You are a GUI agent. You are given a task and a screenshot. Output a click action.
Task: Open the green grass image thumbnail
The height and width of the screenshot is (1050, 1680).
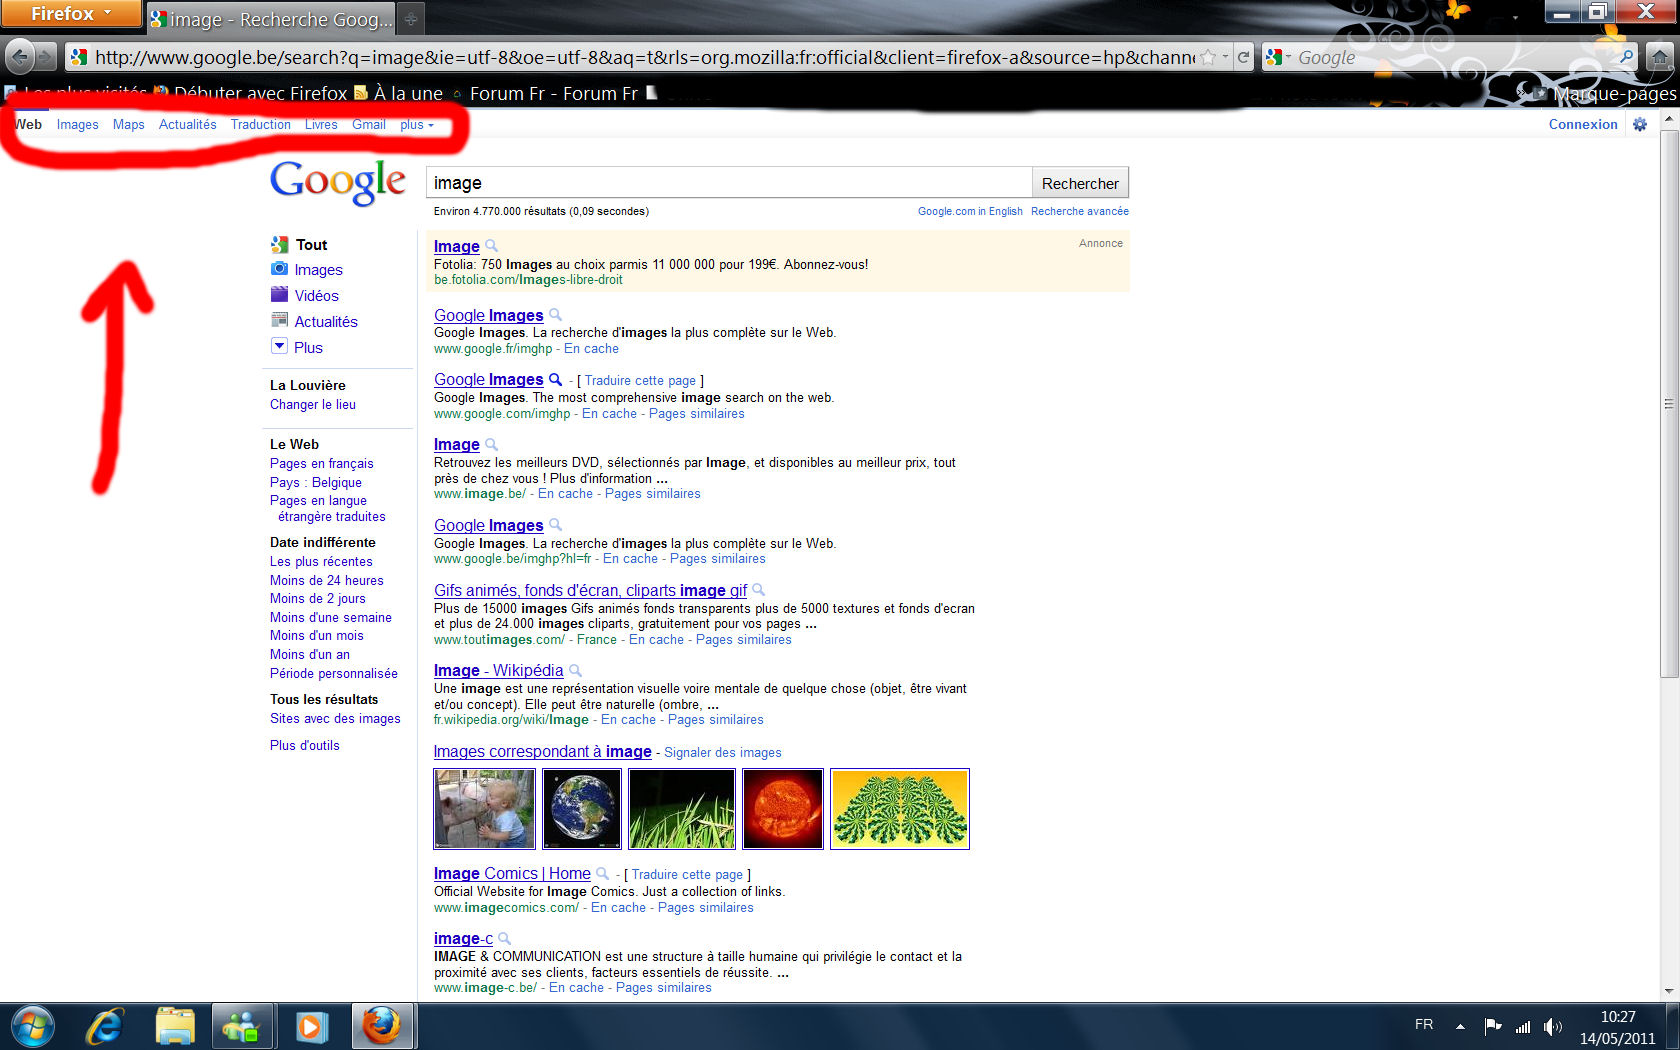pyautogui.click(x=682, y=809)
